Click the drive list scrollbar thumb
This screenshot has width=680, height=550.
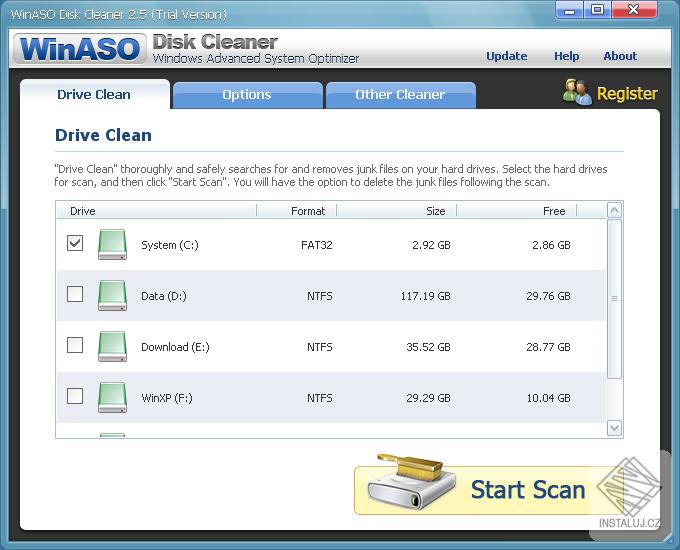click(614, 298)
